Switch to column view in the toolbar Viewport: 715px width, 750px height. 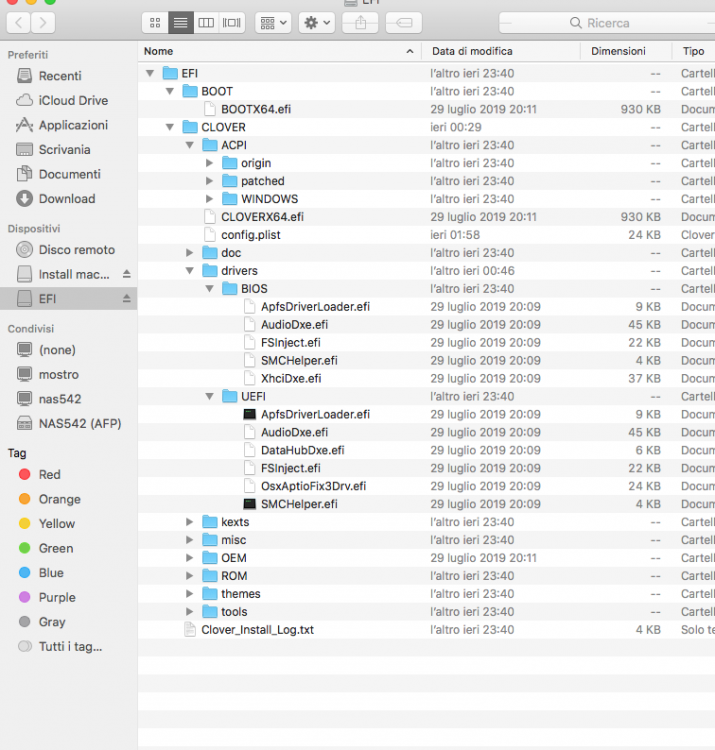click(x=206, y=22)
